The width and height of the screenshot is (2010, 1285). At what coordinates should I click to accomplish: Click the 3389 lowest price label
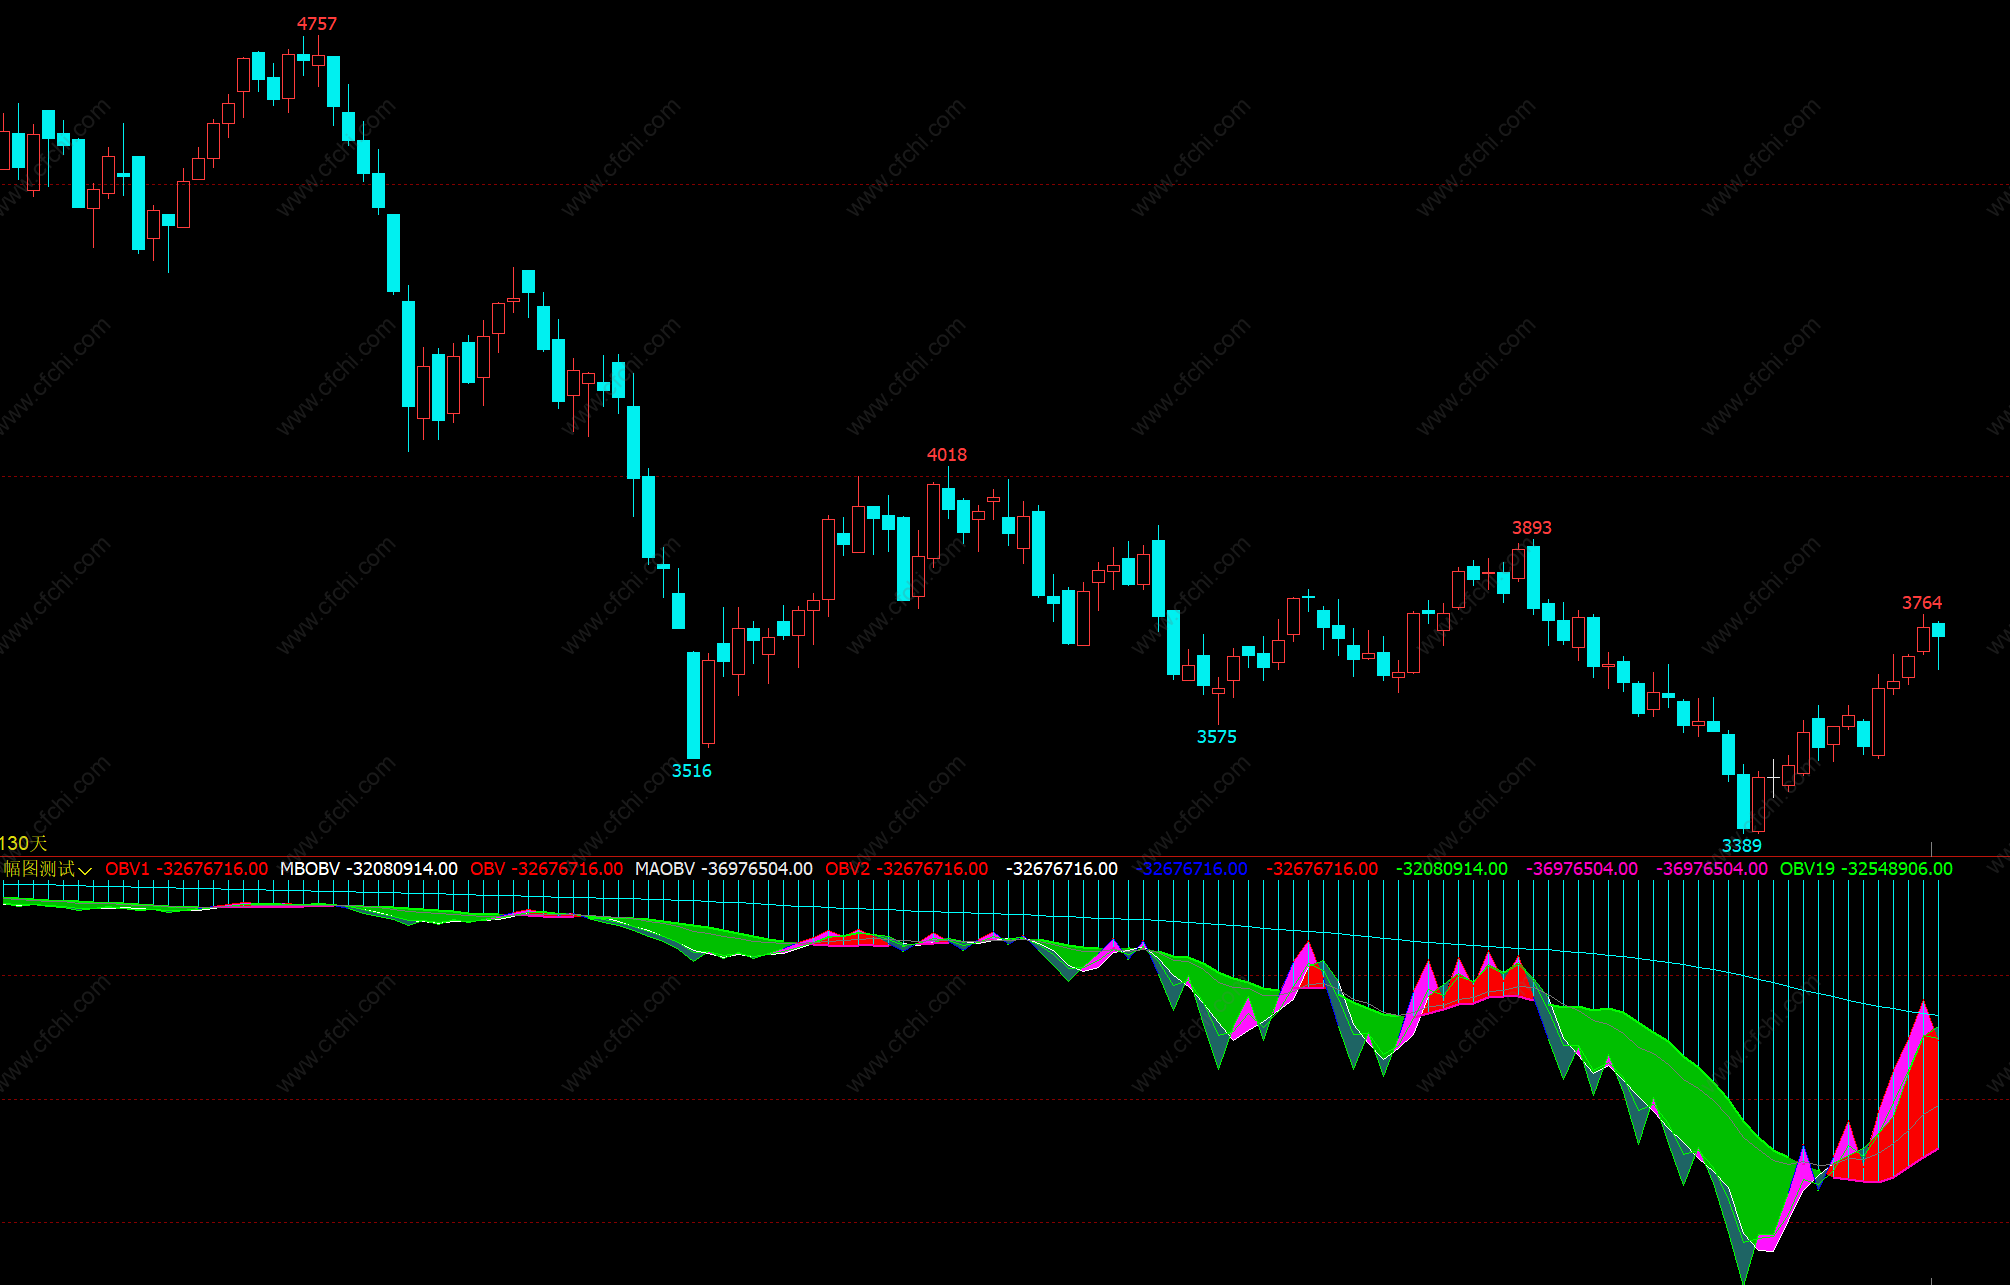pyautogui.click(x=1741, y=846)
